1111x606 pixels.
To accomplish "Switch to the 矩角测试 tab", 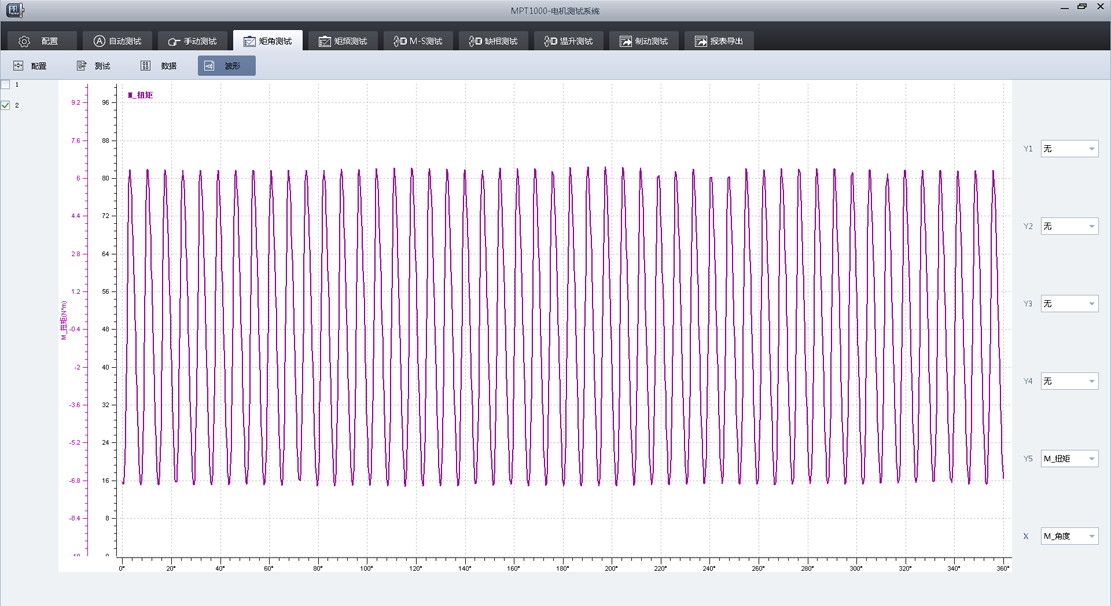I will click(x=268, y=40).
